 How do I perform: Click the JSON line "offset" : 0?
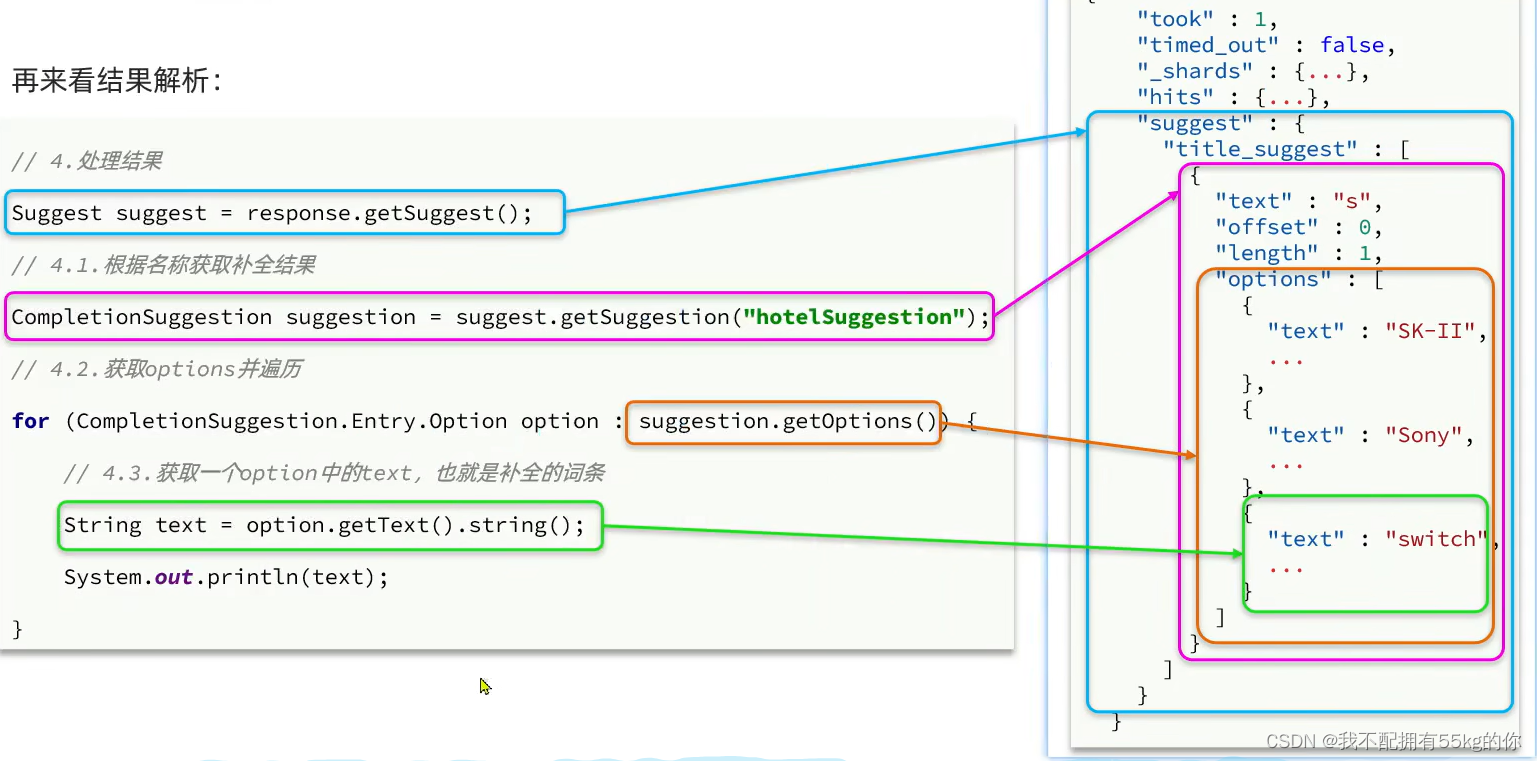pyautogui.click(x=1299, y=227)
